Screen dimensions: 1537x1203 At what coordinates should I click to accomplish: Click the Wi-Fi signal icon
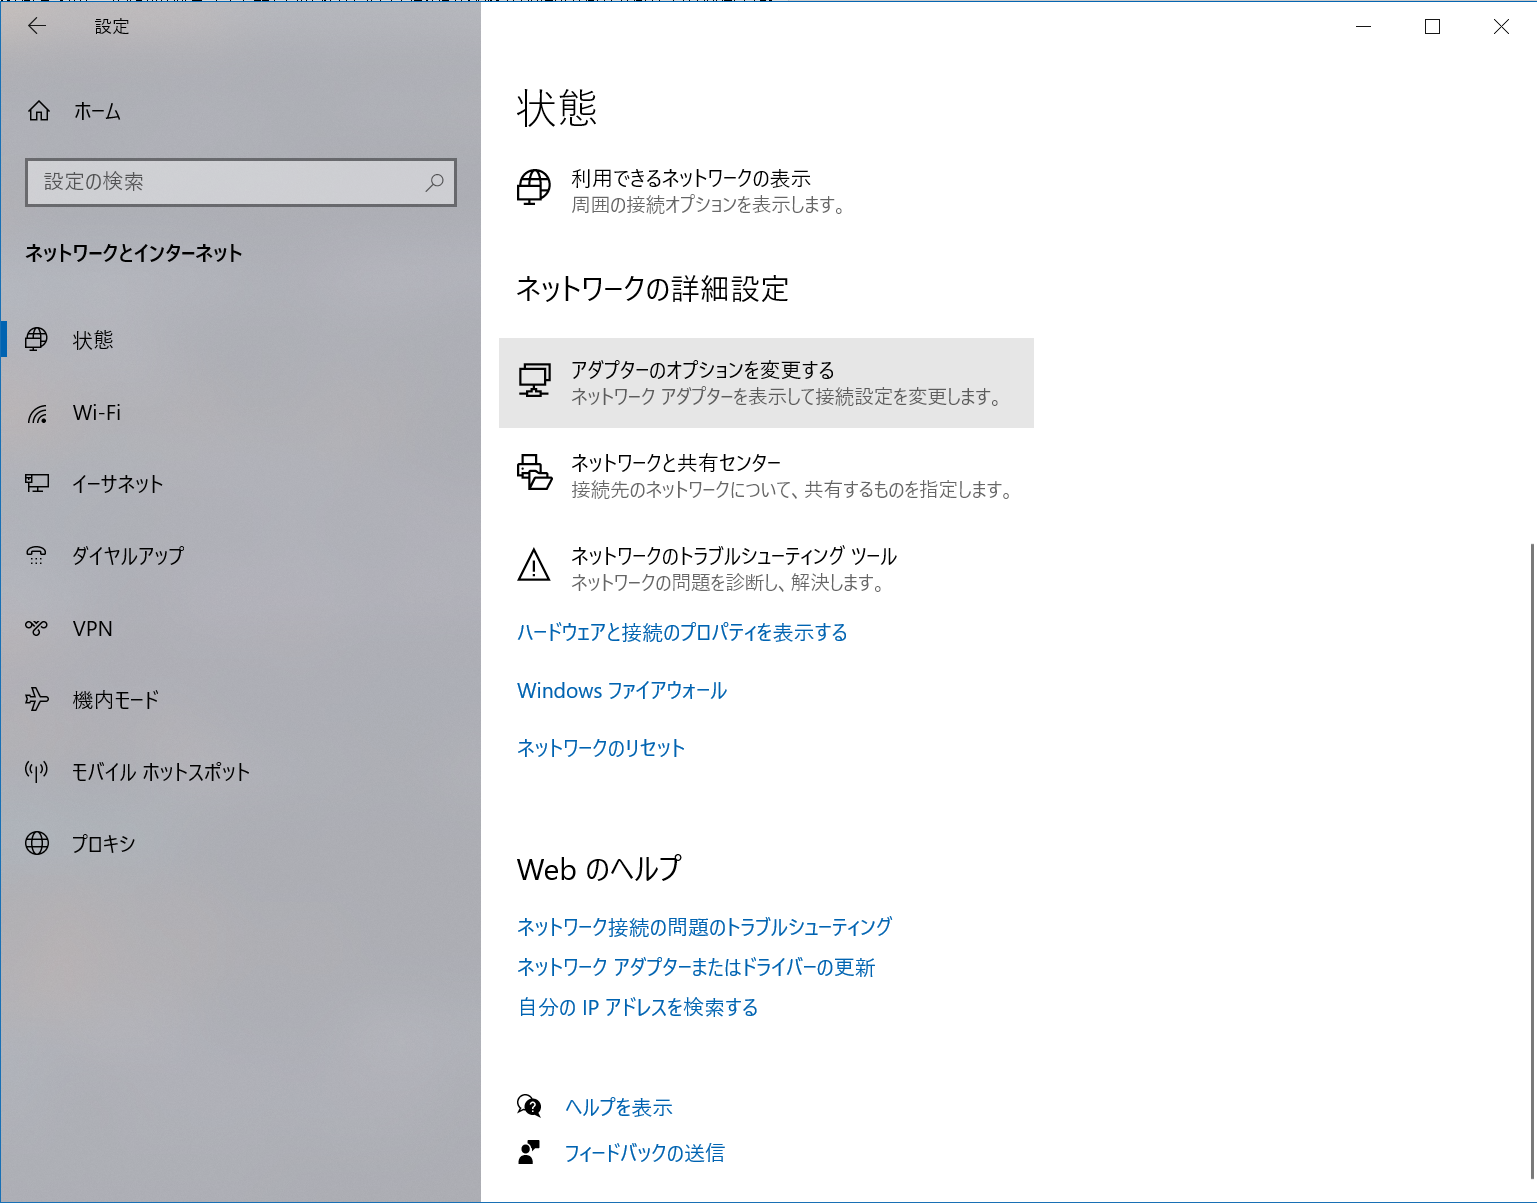pos(37,413)
